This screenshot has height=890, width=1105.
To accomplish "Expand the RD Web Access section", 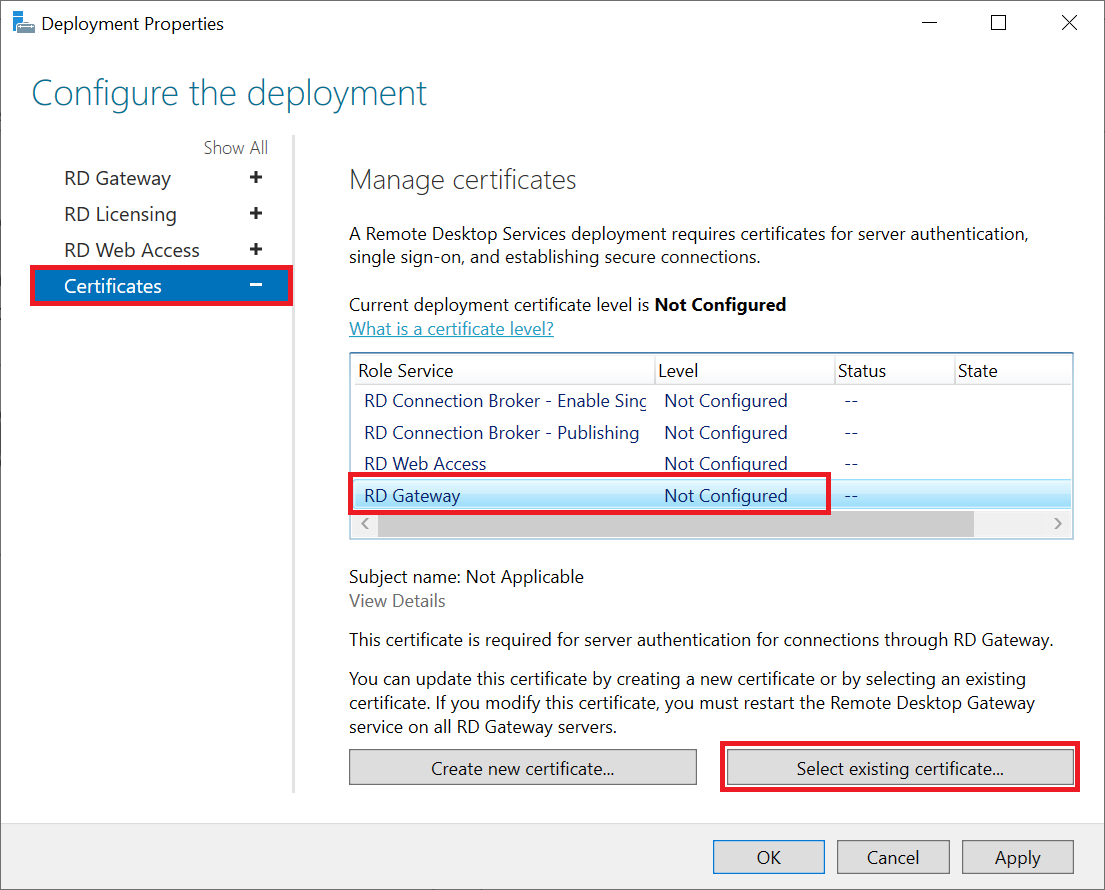I will click(x=256, y=249).
